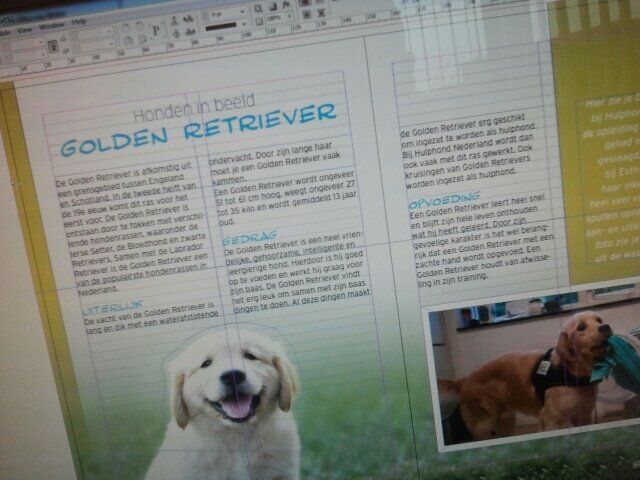Click the 'Honden in beeld' subtitle text

pyautogui.click(x=194, y=108)
